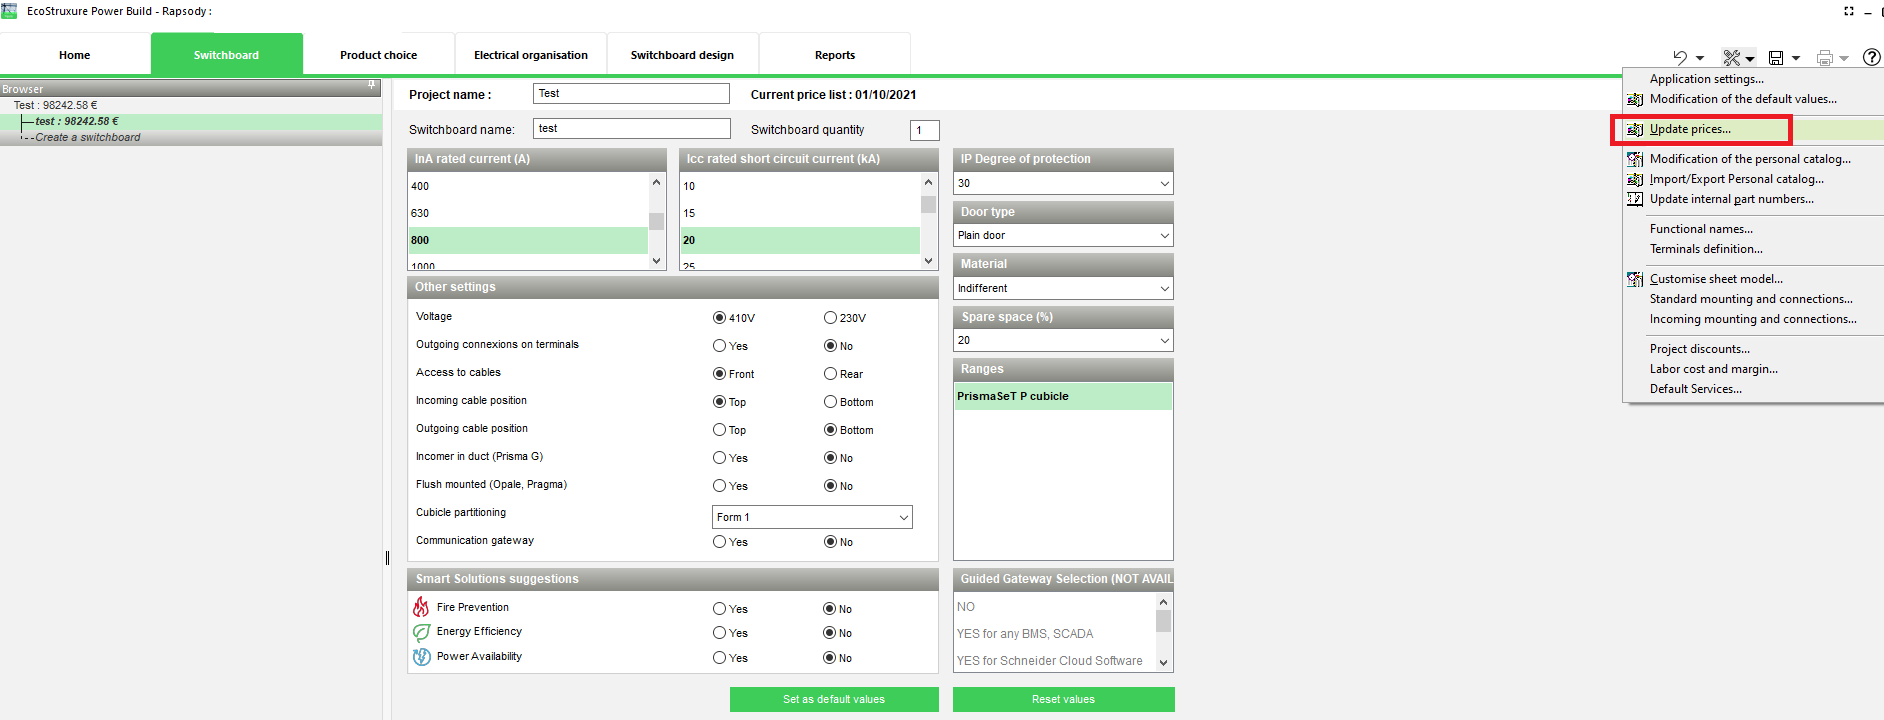Switch to the Home tab
This screenshot has height=720, width=1884.
[75, 55]
